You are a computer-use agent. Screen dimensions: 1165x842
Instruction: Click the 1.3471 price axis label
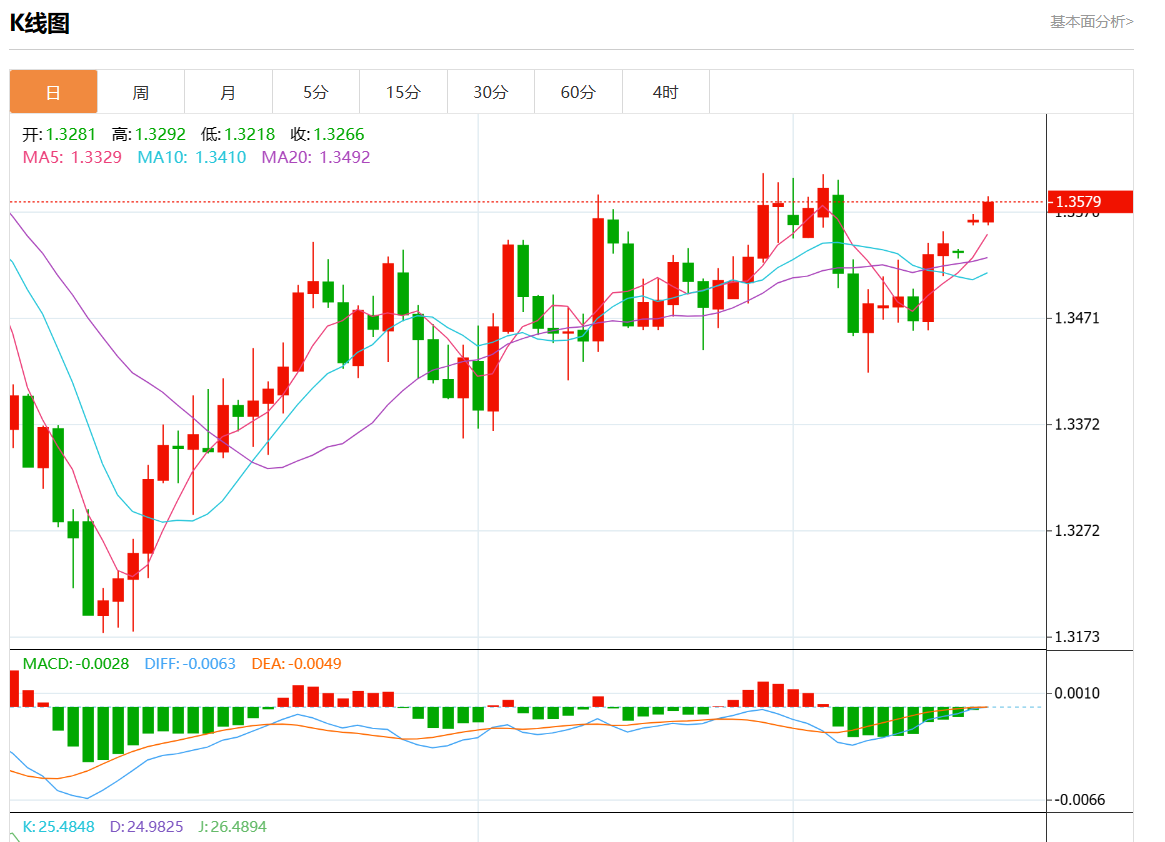coord(1079,318)
